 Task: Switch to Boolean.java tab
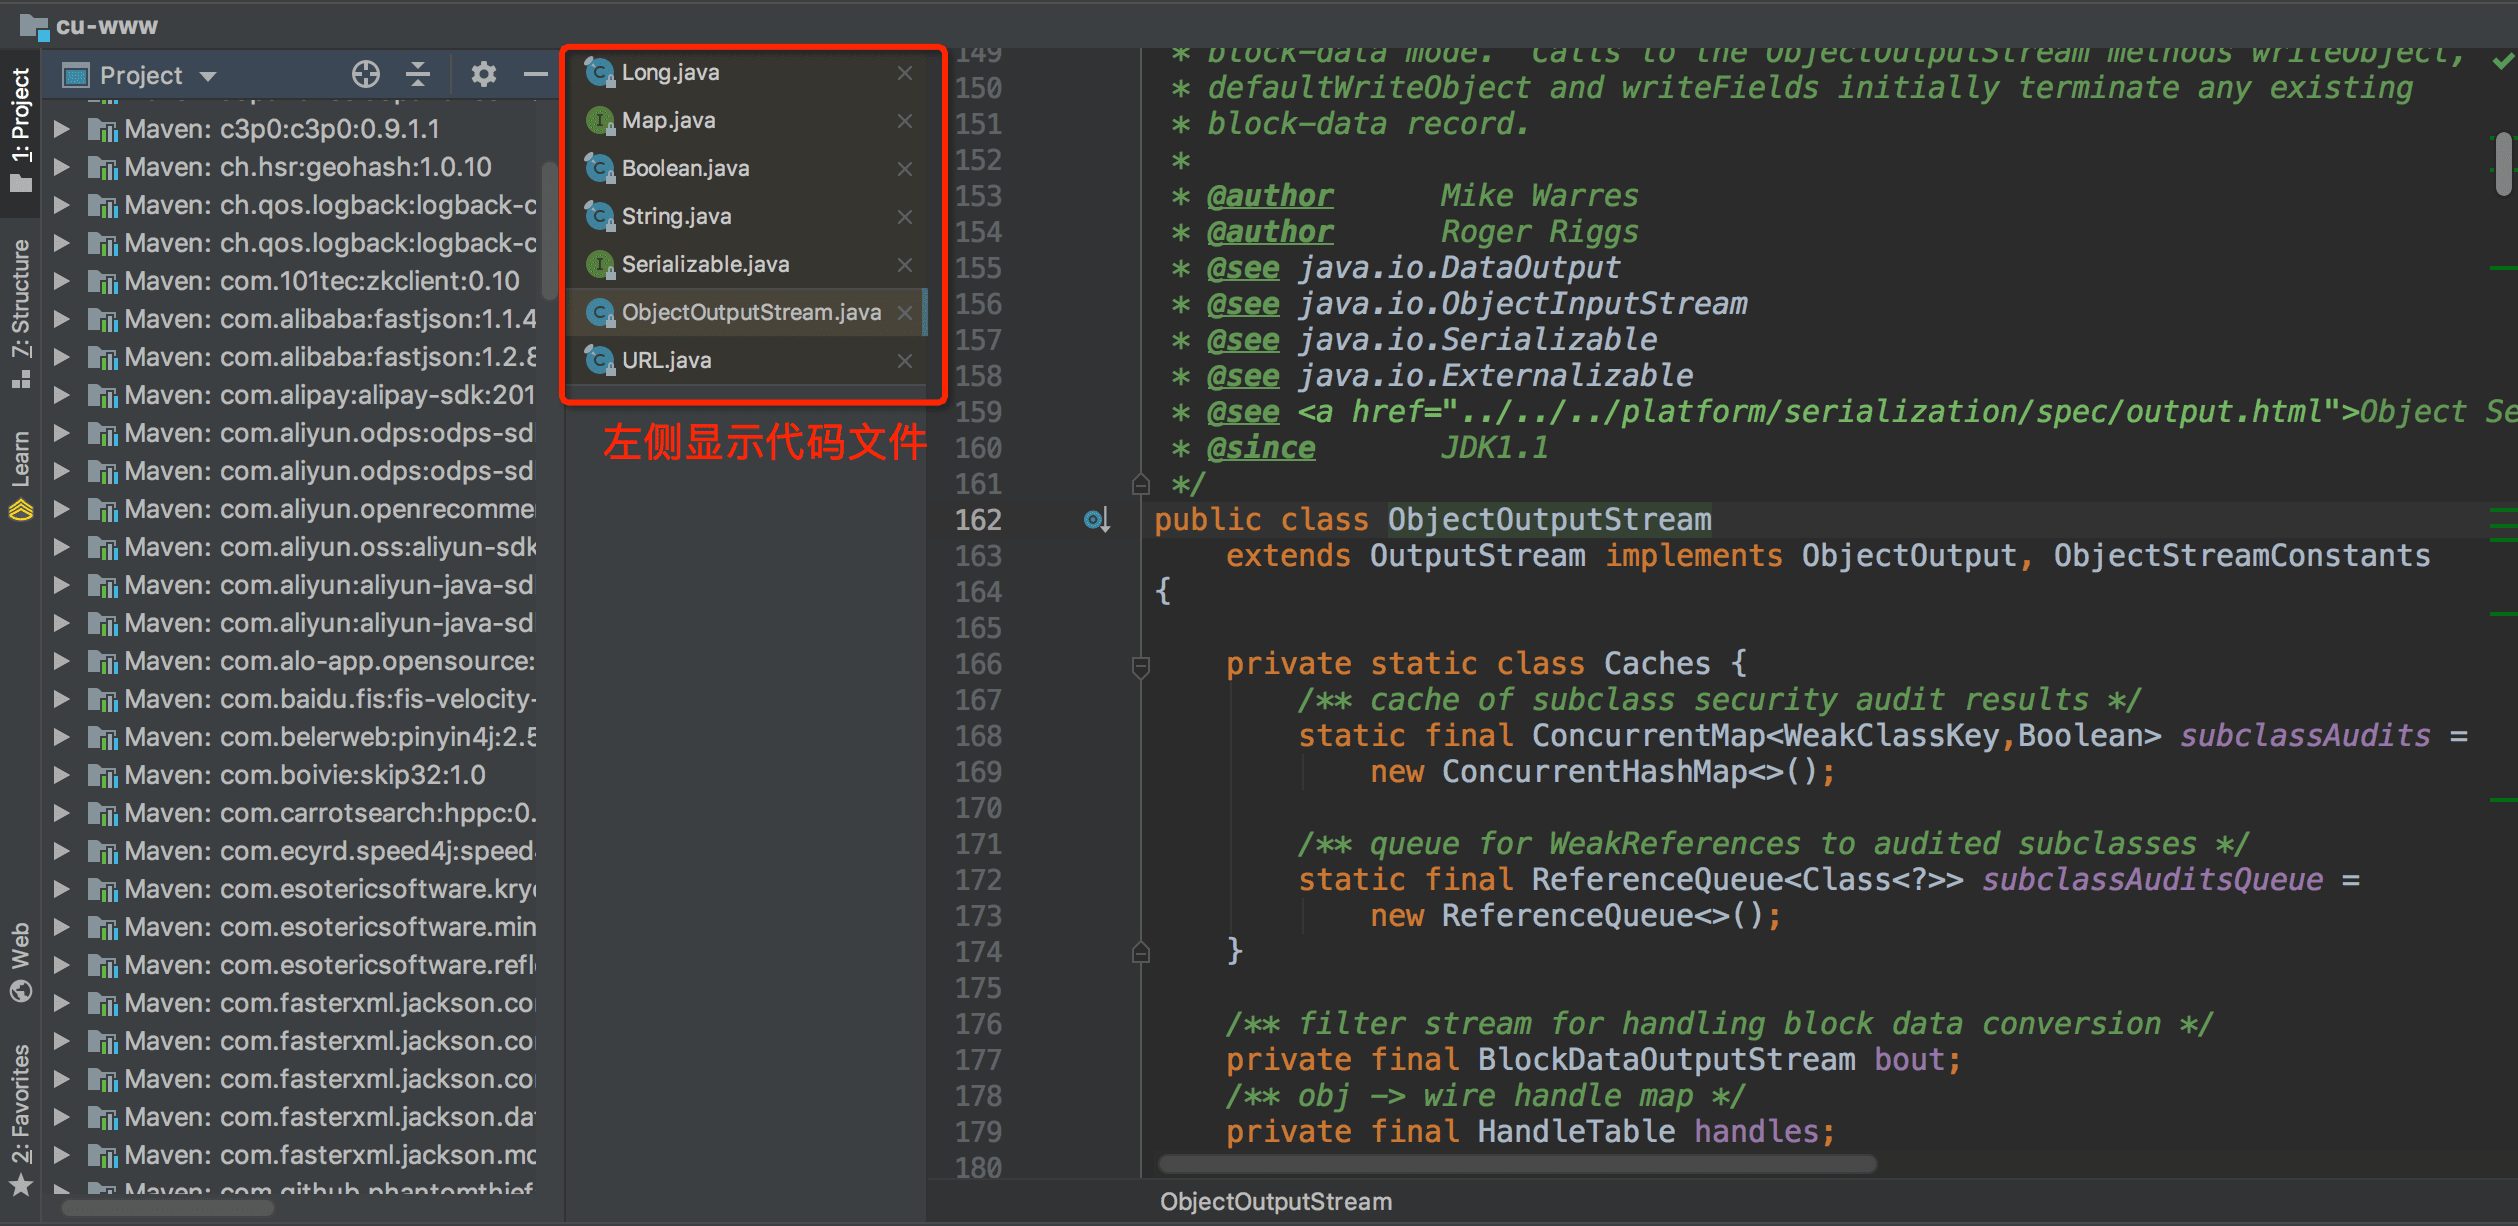[x=685, y=168]
